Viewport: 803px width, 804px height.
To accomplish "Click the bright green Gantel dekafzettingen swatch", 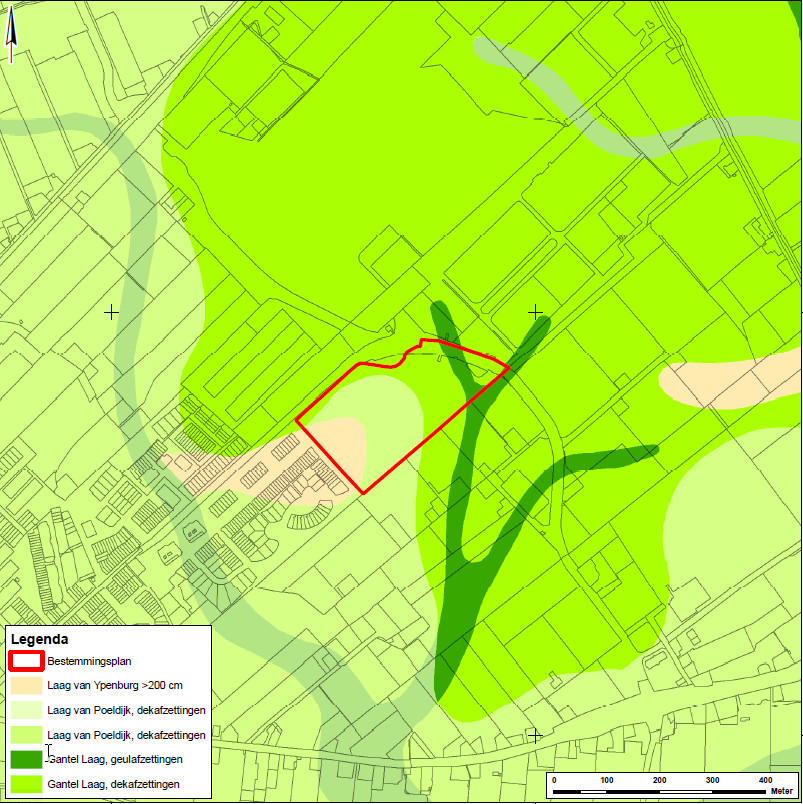I will [x=26, y=784].
